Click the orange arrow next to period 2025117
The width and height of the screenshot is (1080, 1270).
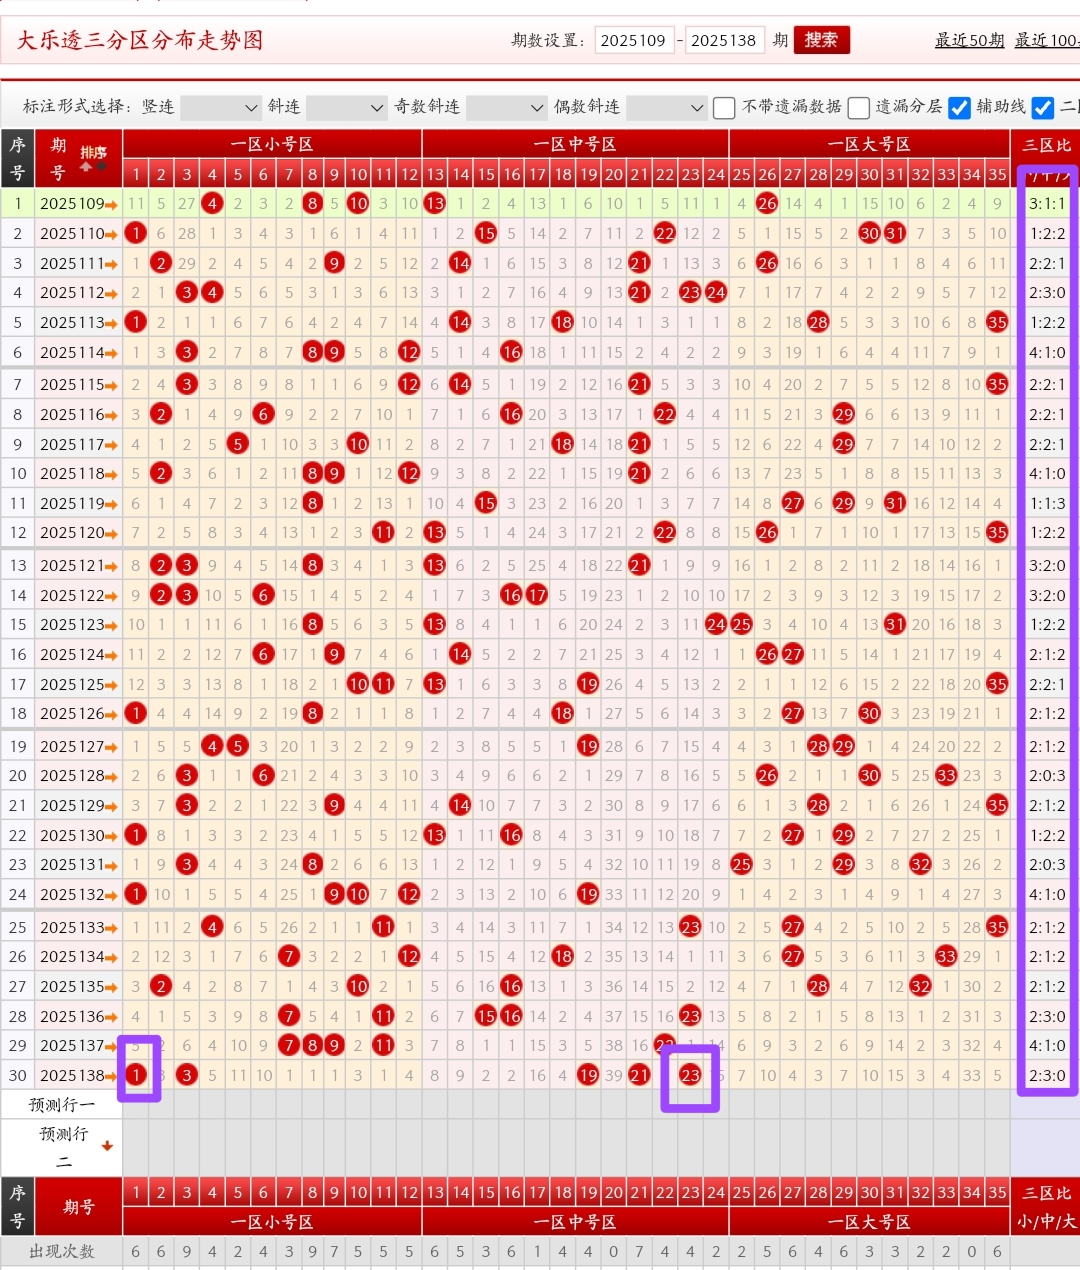pos(112,445)
